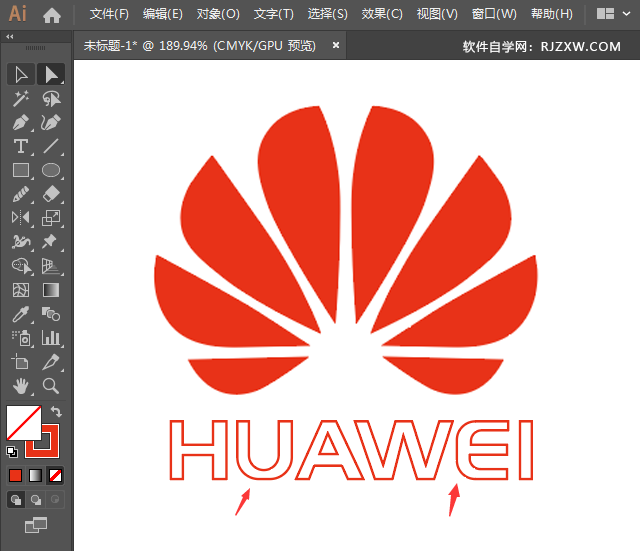Pick the Warp tool

21,242
